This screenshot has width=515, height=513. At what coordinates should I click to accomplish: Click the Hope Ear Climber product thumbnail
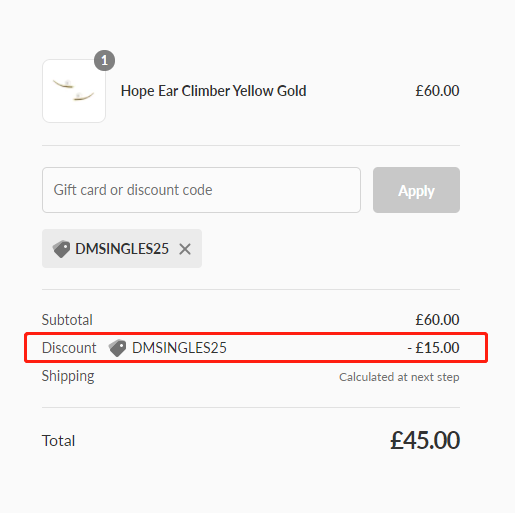click(x=74, y=91)
